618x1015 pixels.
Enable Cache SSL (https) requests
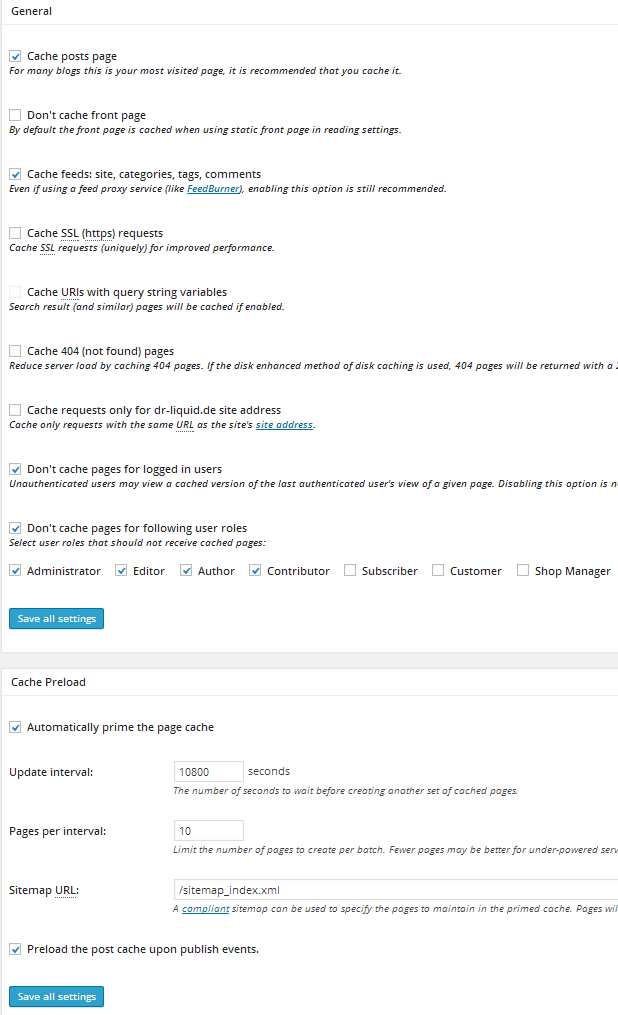(x=15, y=233)
